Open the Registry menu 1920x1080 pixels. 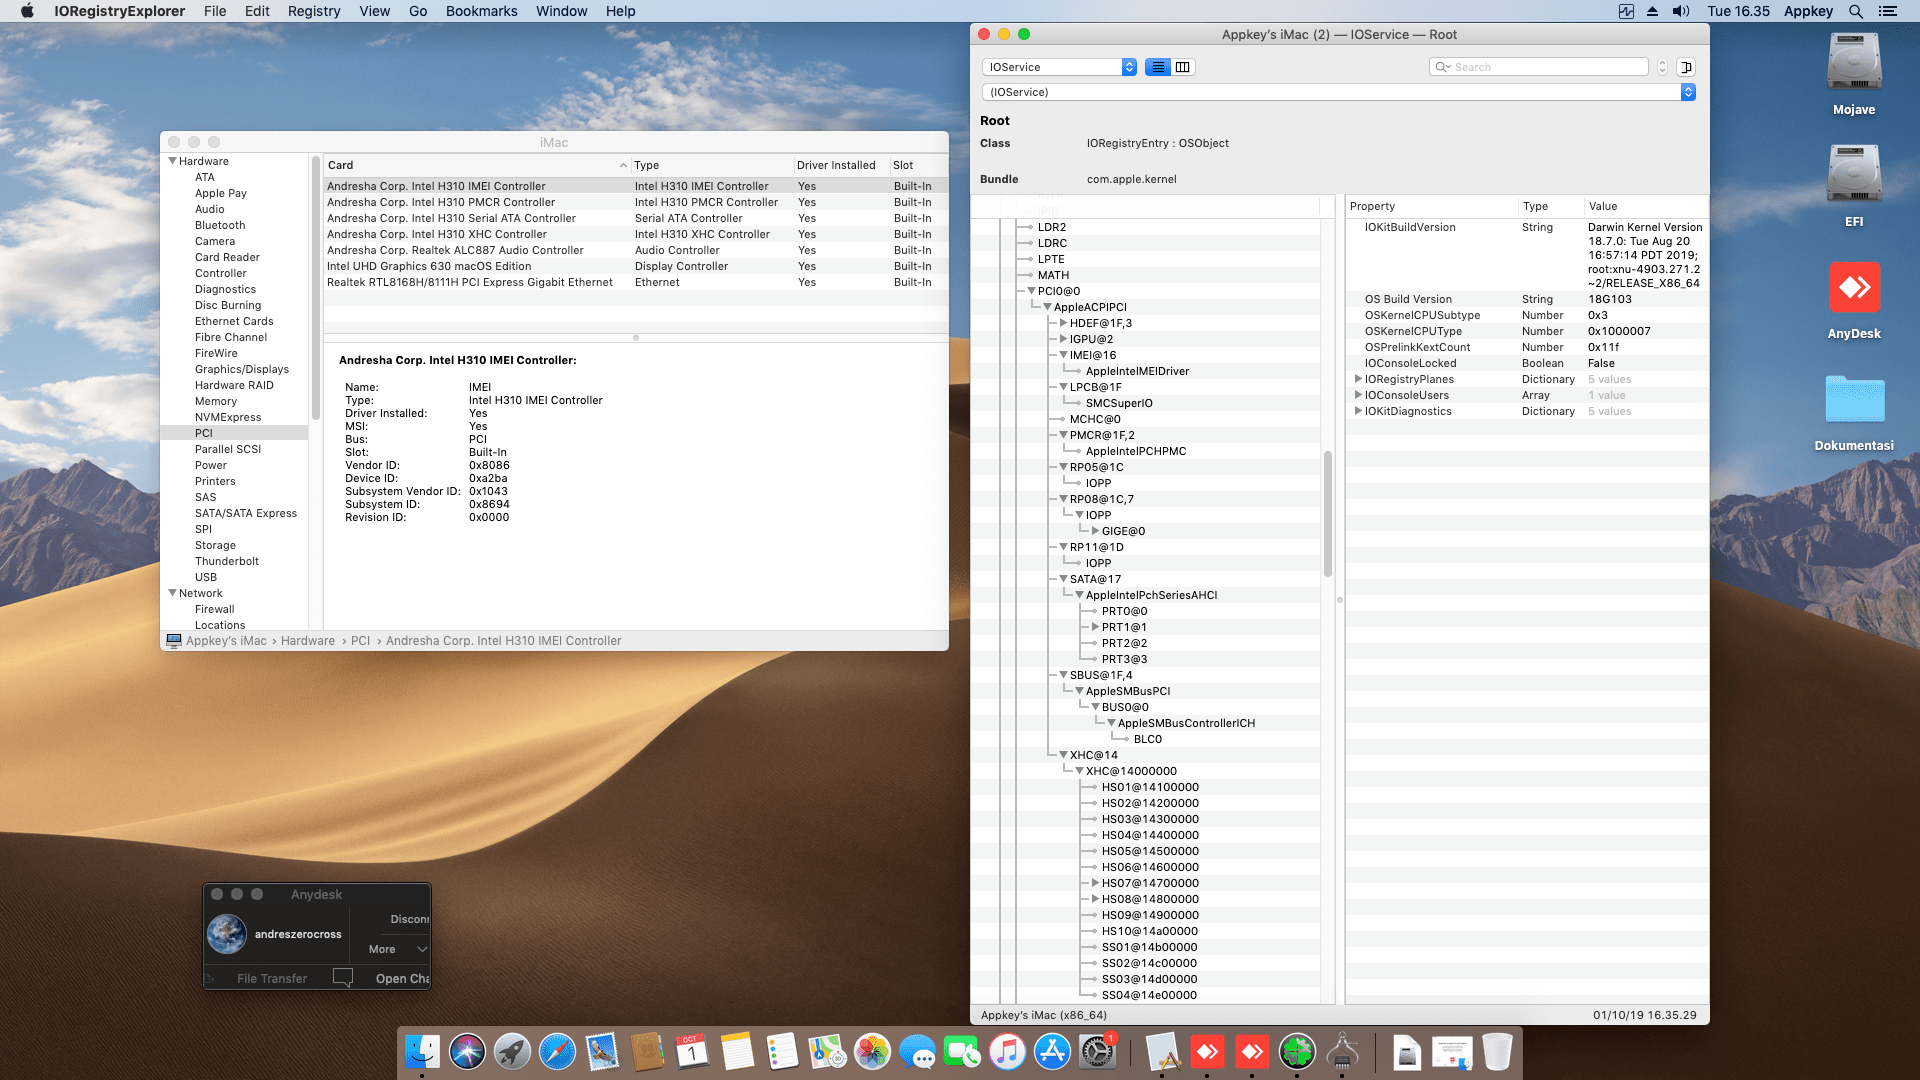click(314, 11)
